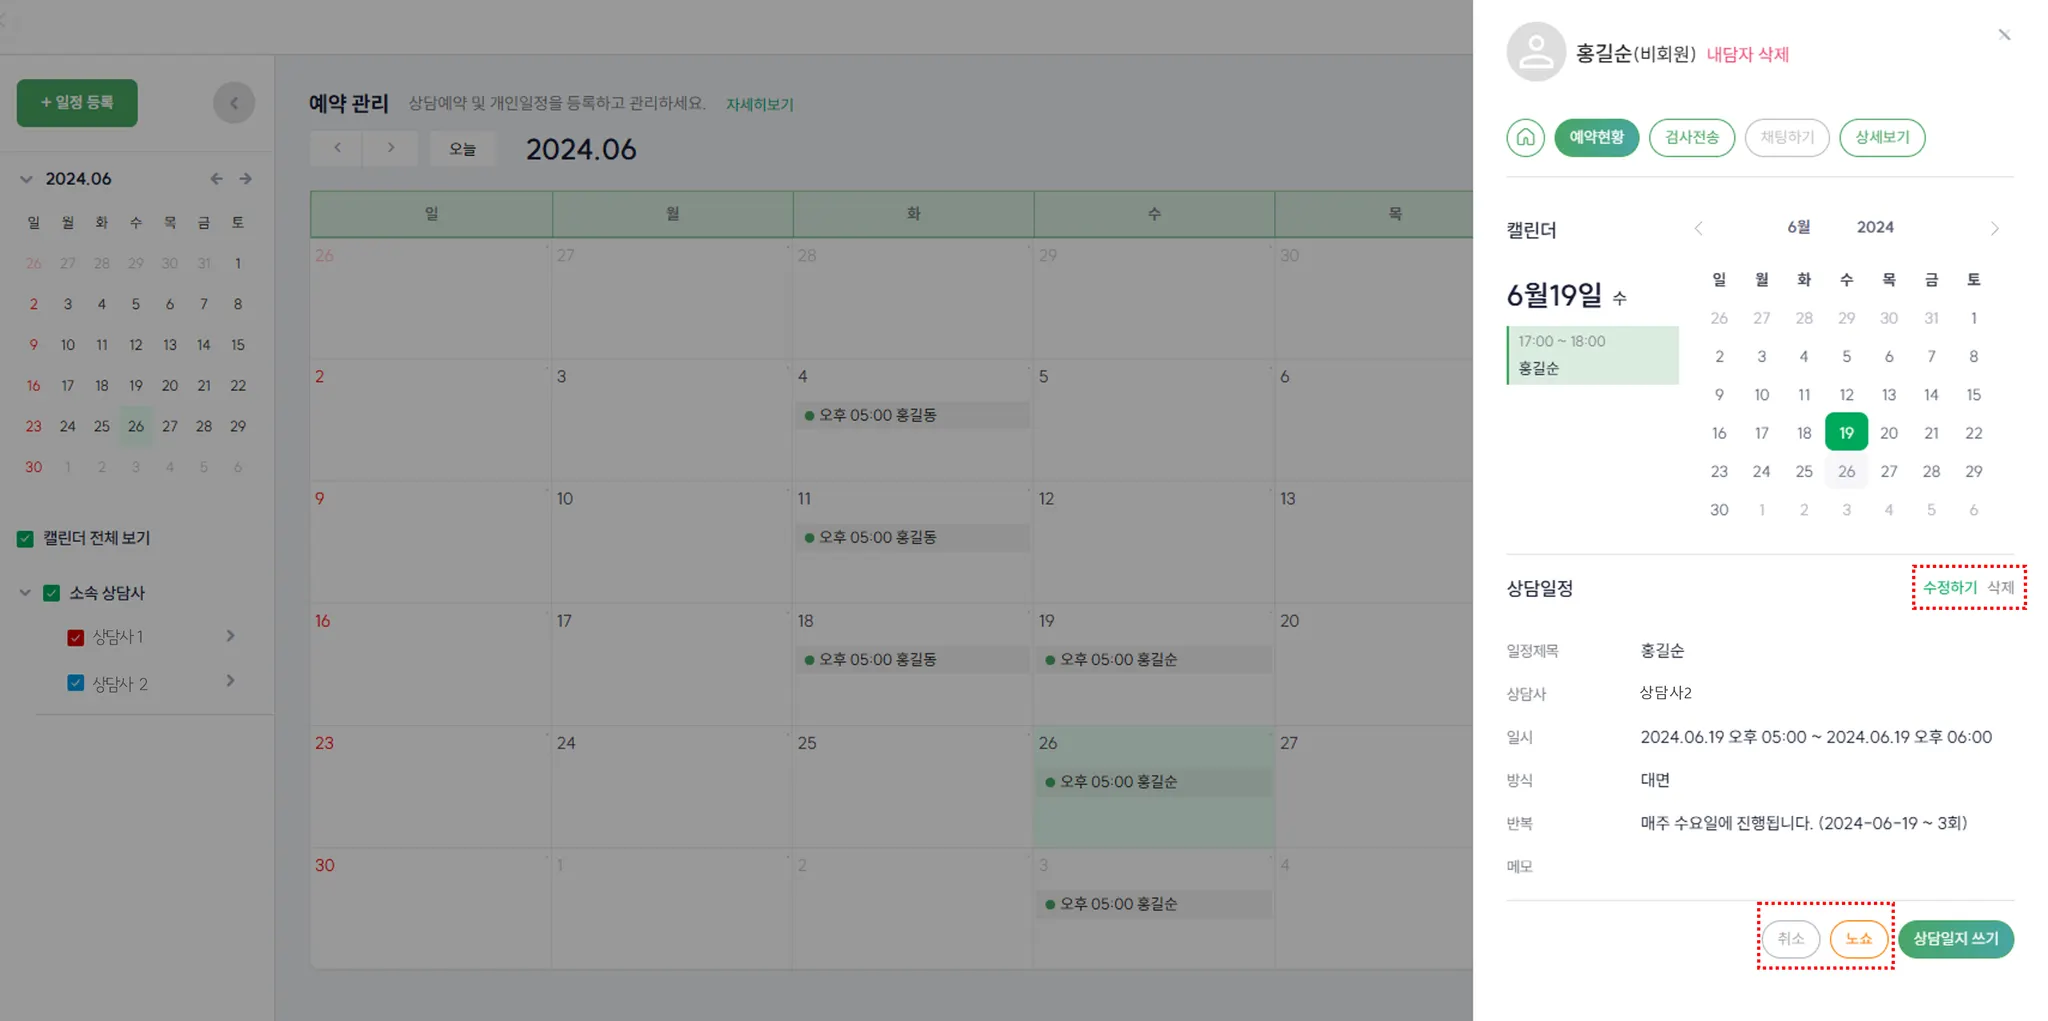The image size is (2048, 1021).
Task: Switch to the 검사전송 tab
Action: coord(1691,137)
